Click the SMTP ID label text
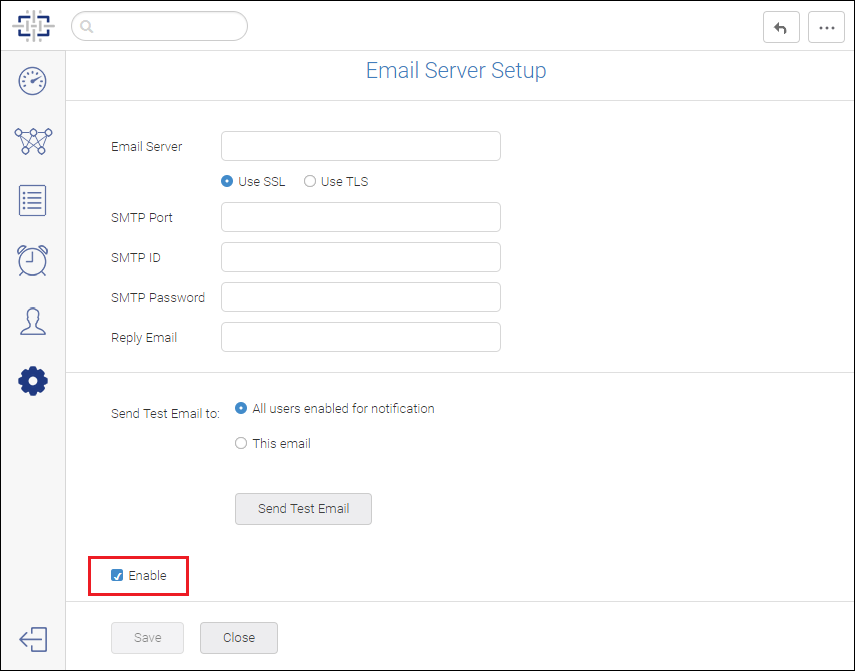 136,258
